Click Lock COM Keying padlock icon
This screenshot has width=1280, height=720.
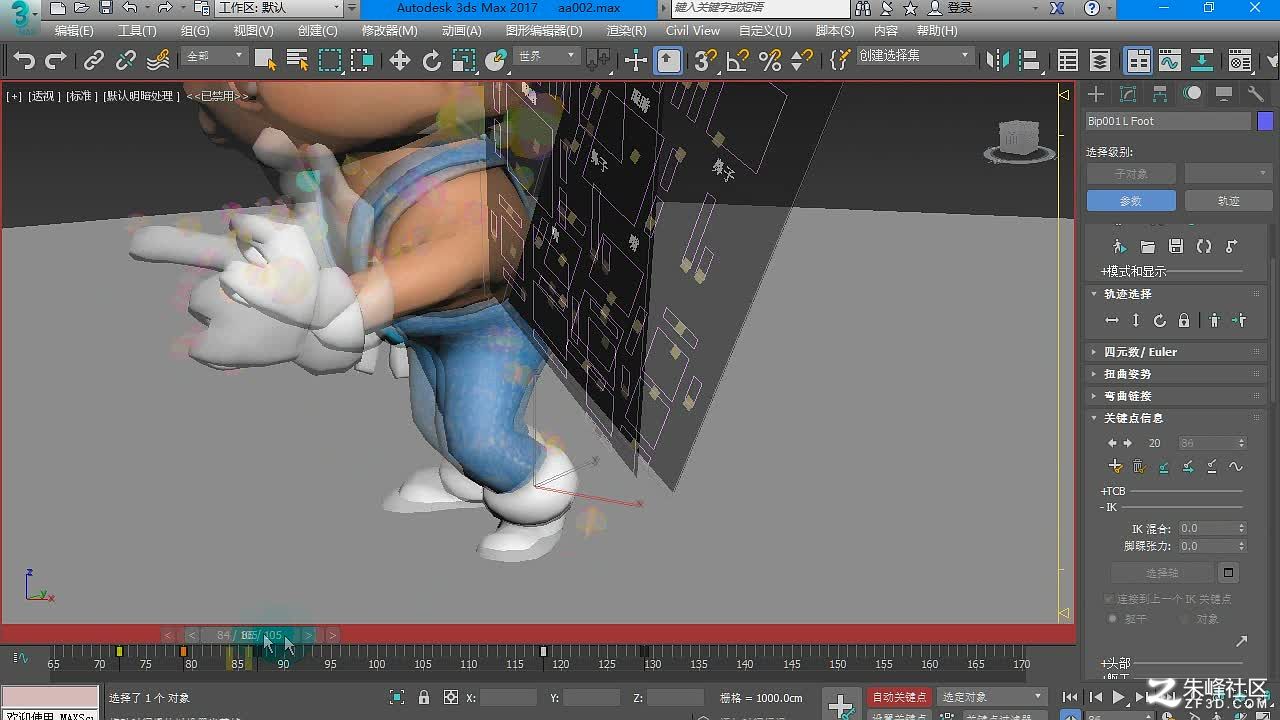point(1184,321)
